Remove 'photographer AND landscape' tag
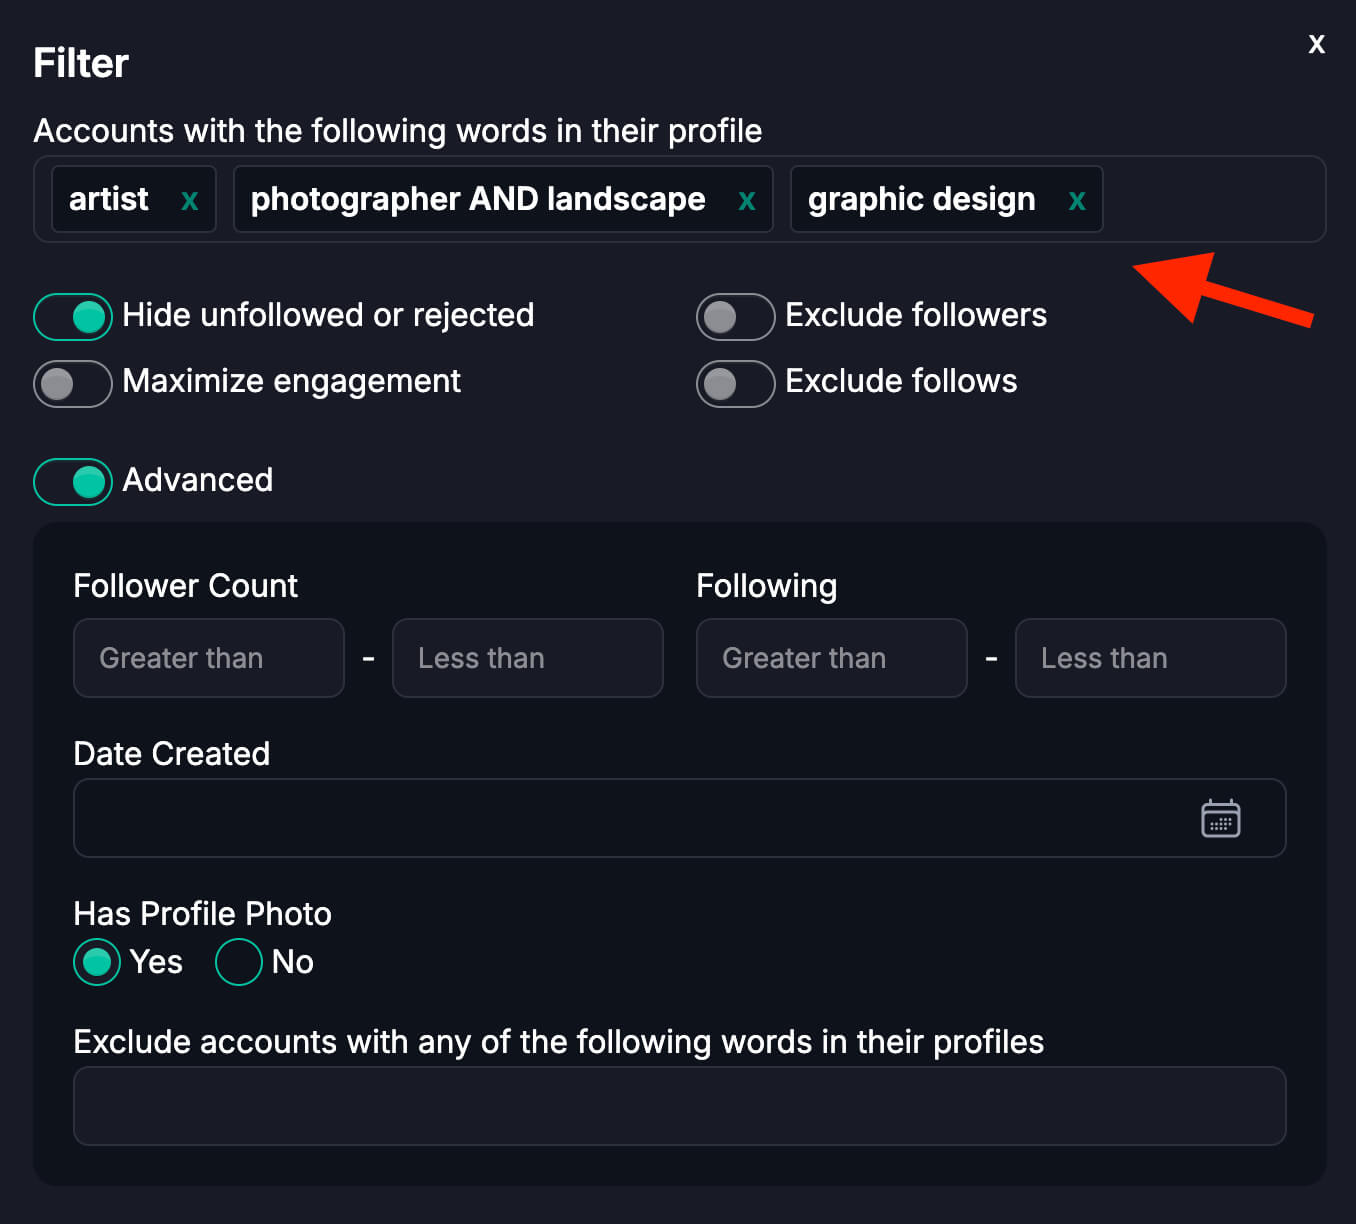 (746, 201)
